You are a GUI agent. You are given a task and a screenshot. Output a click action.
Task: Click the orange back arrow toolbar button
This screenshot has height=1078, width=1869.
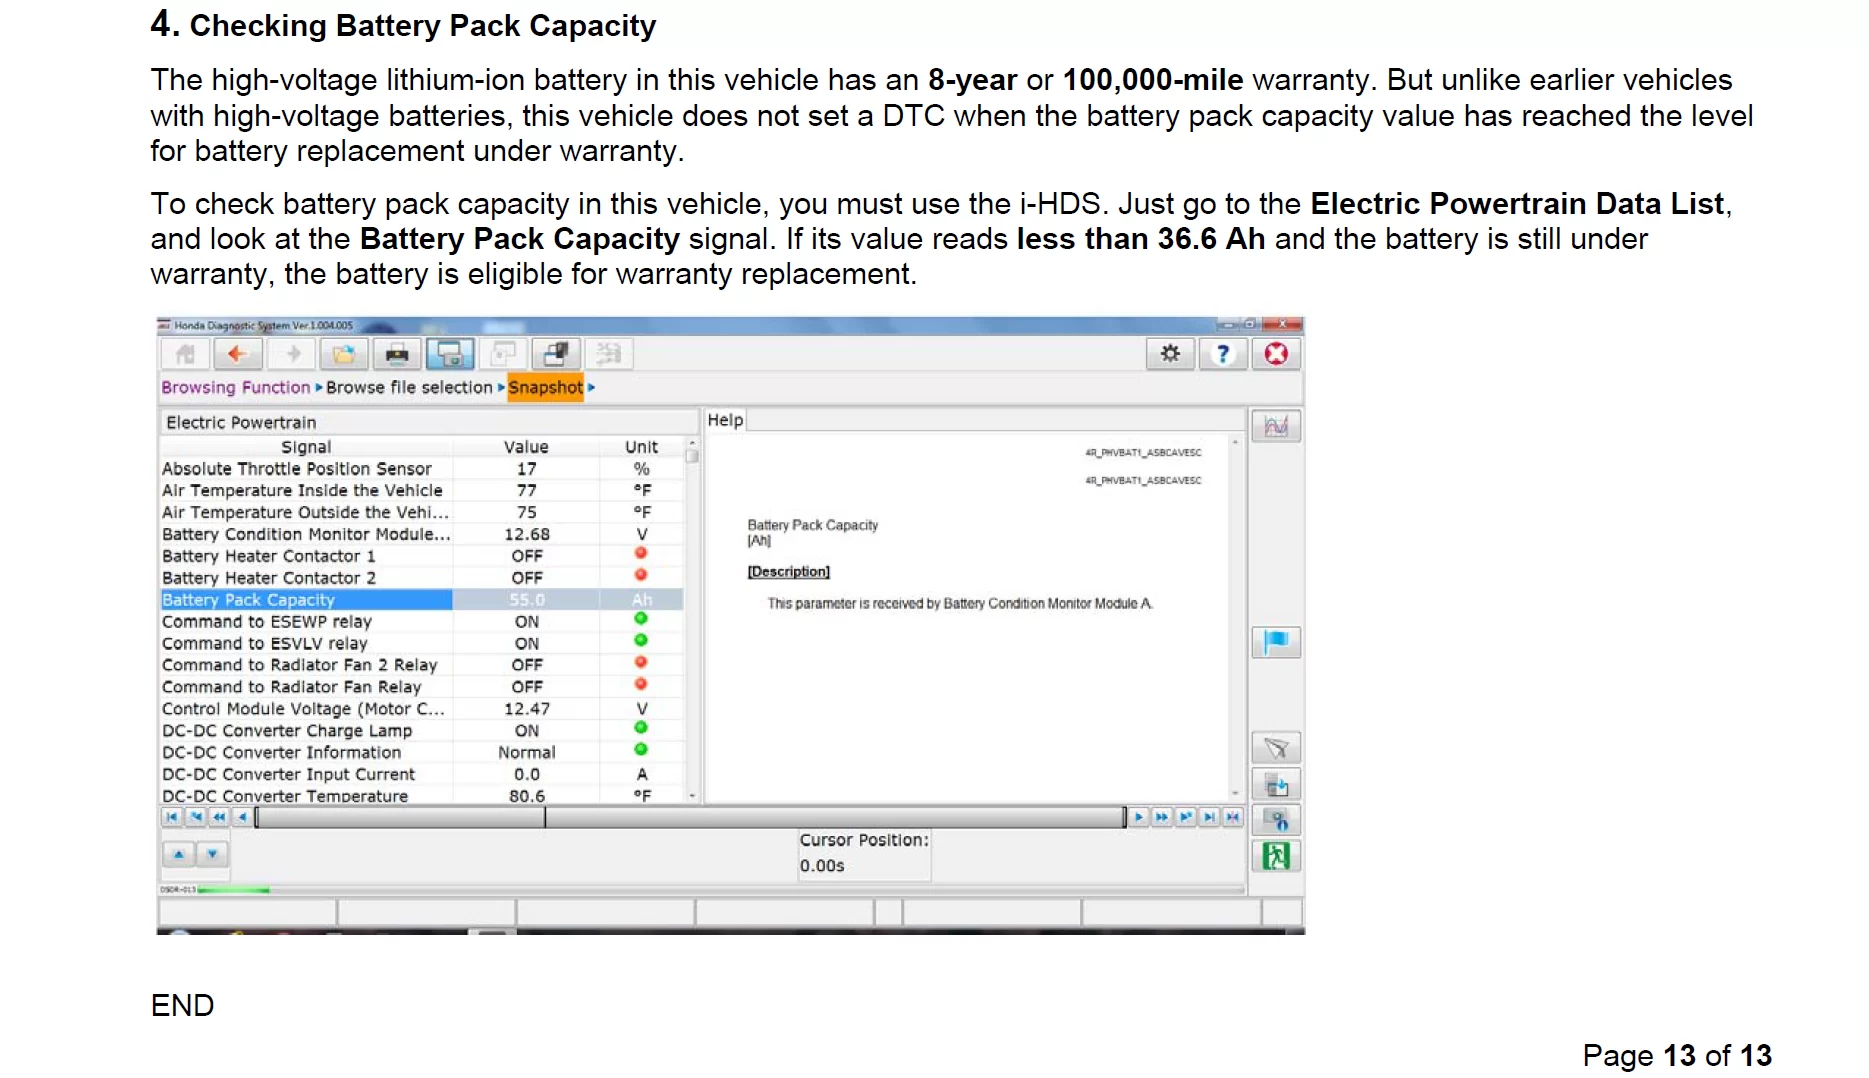pos(237,354)
